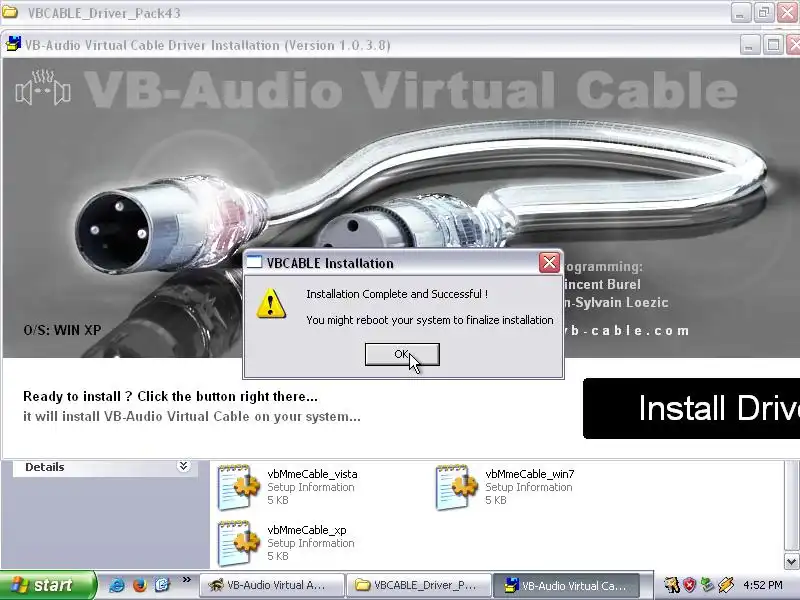This screenshot has width=800, height=600.
Task: Click the VB-Audio speaker logo icon
Action: click(x=43, y=88)
